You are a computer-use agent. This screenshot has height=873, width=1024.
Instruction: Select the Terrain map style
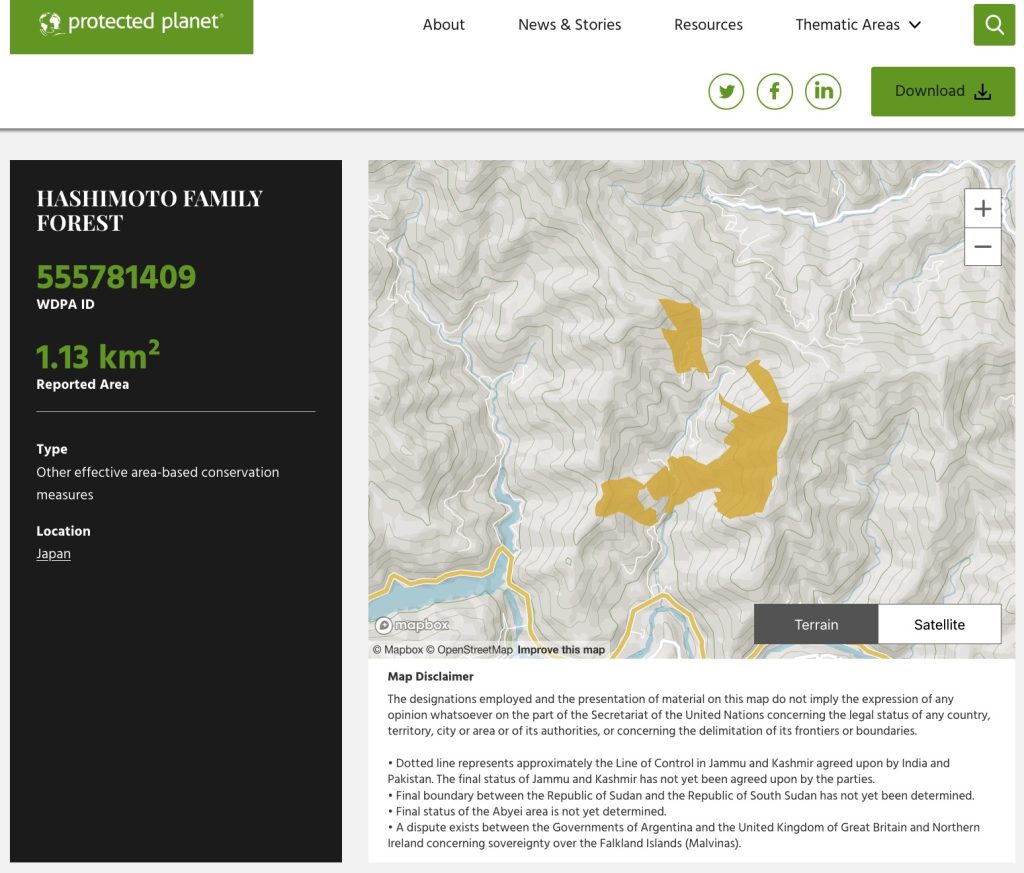point(816,624)
